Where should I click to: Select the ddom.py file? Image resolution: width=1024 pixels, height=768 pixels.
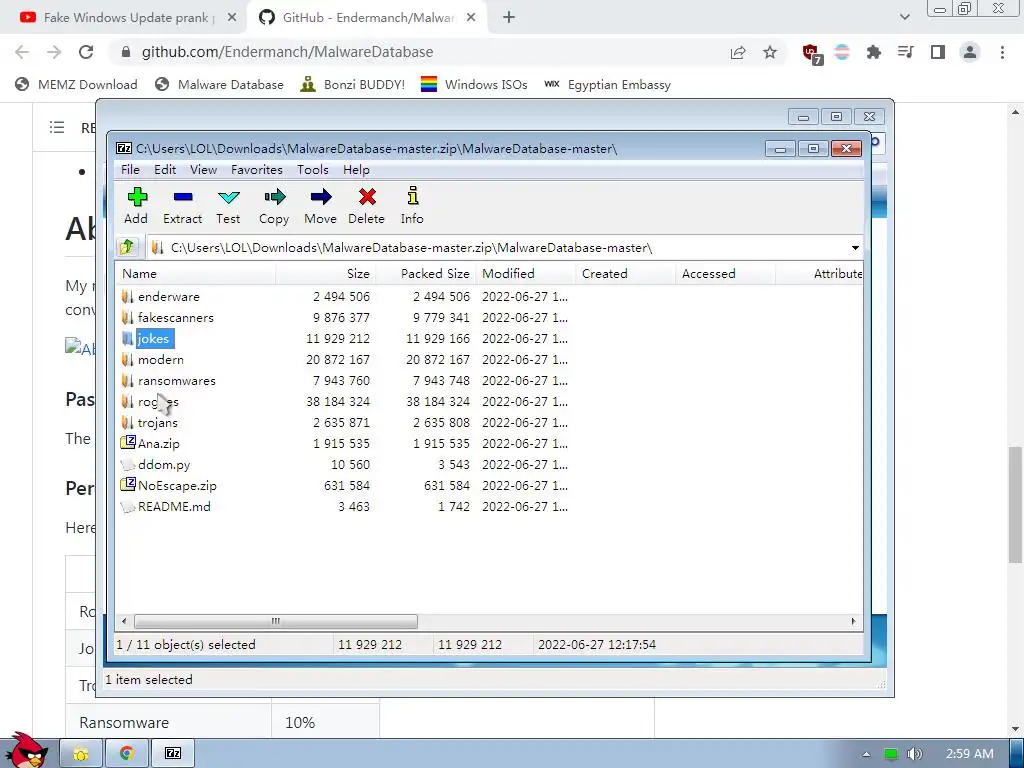(x=155, y=464)
